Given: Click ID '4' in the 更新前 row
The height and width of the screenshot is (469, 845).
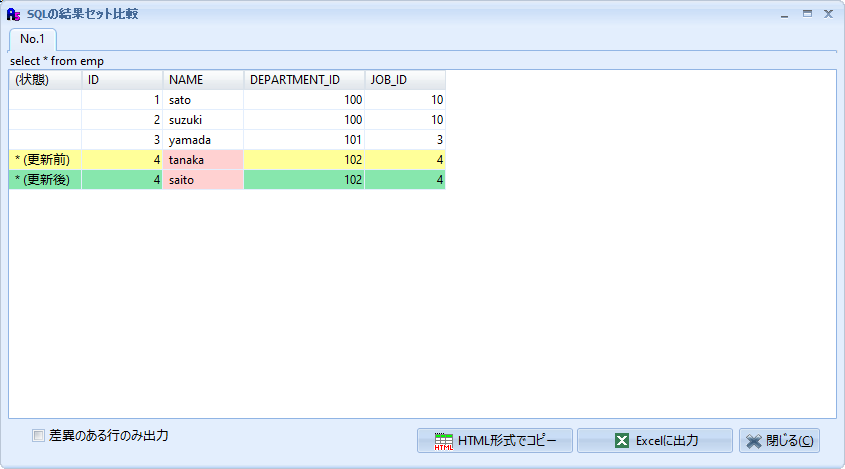Looking at the screenshot, I should click(x=122, y=160).
